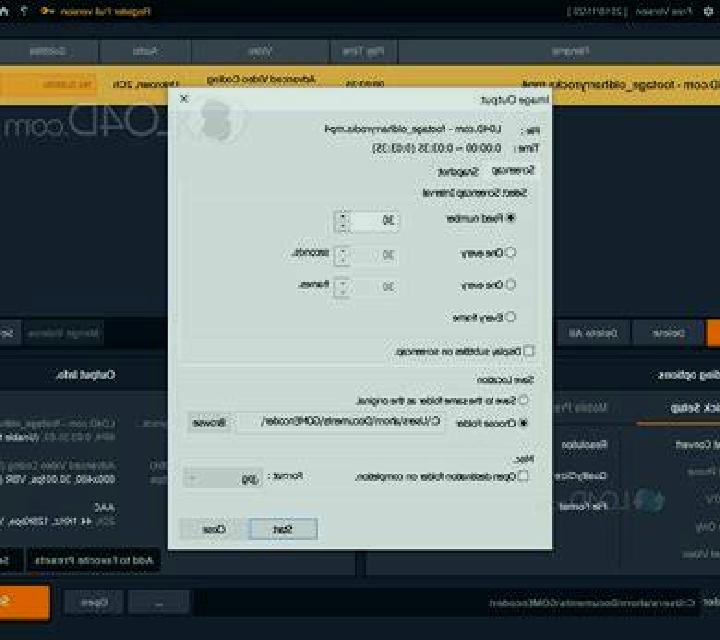
Task: Select Save to same folder as original
Action: click(523, 400)
